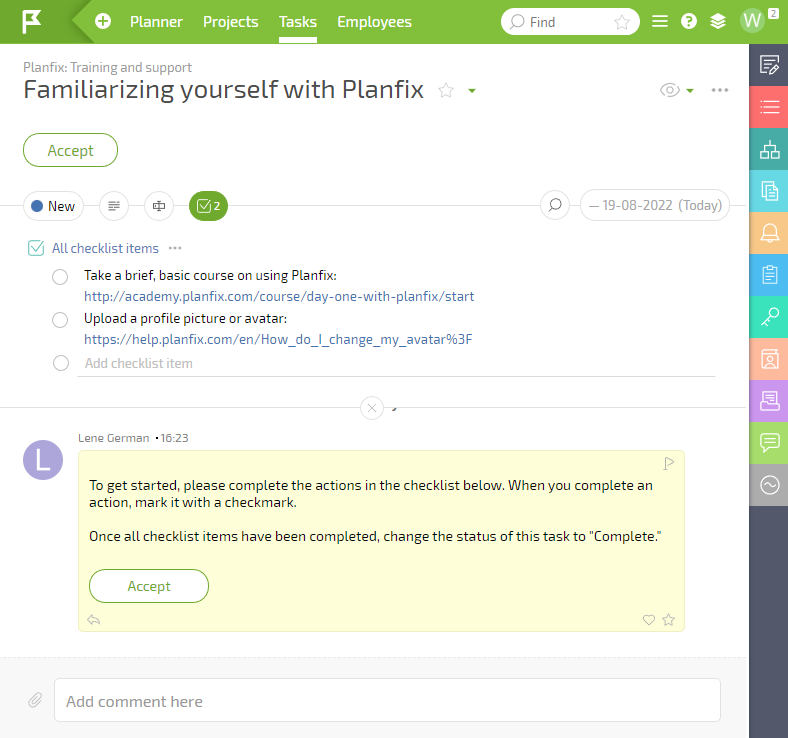Viewport: 788px width, 738px height.
Task: Click the layers stack icon in header
Action: click(718, 22)
